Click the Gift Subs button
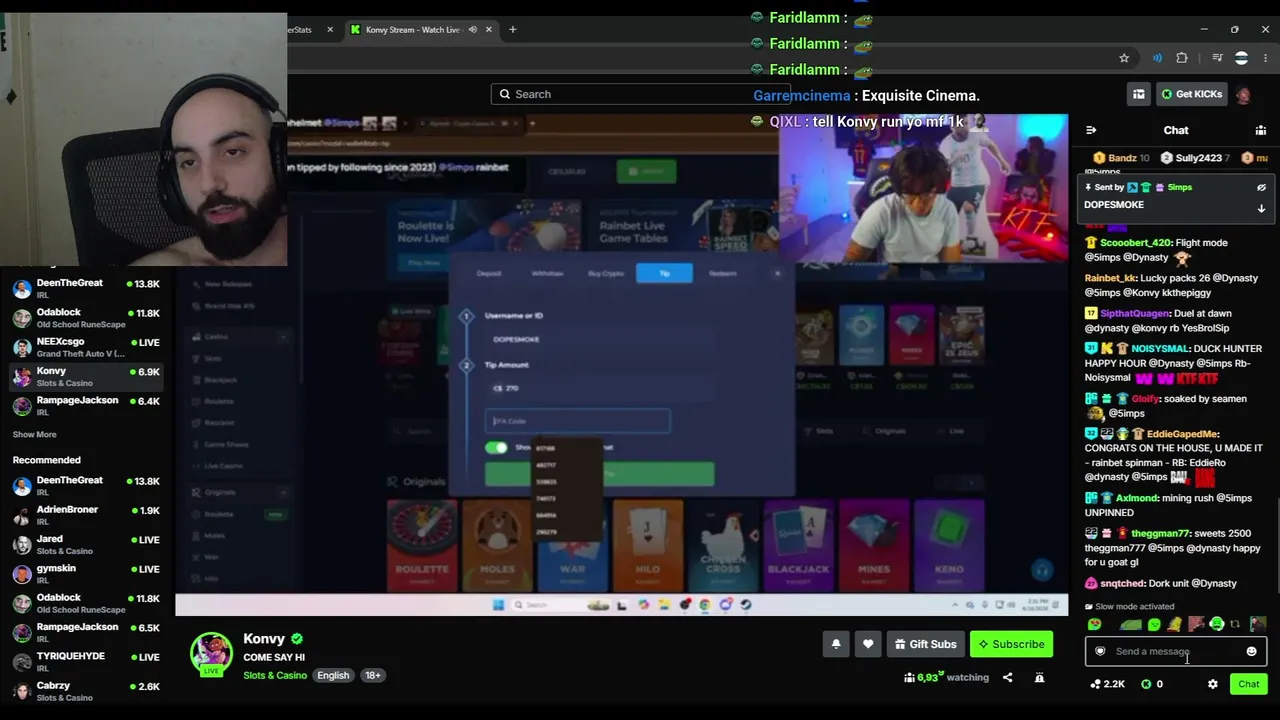This screenshot has height=720, width=1280. point(925,644)
